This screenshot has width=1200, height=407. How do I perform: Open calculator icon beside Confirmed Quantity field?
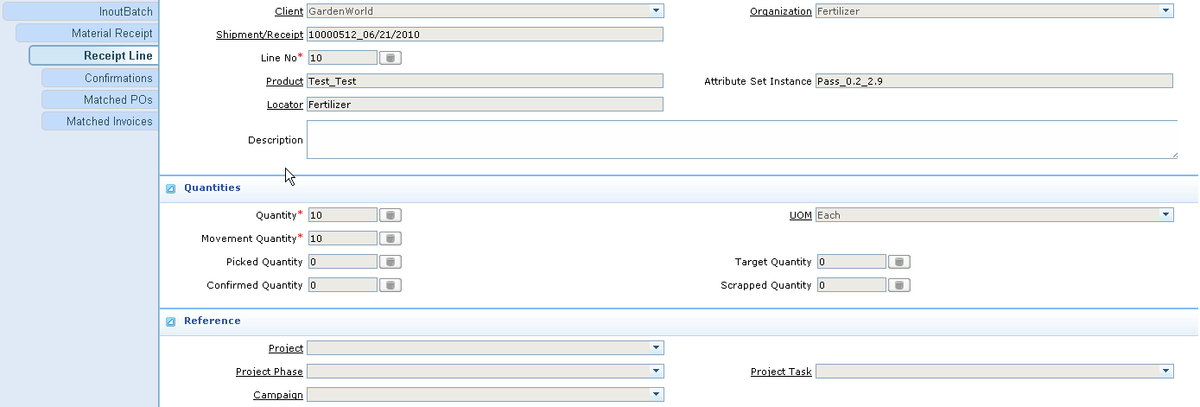pos(392,285)
